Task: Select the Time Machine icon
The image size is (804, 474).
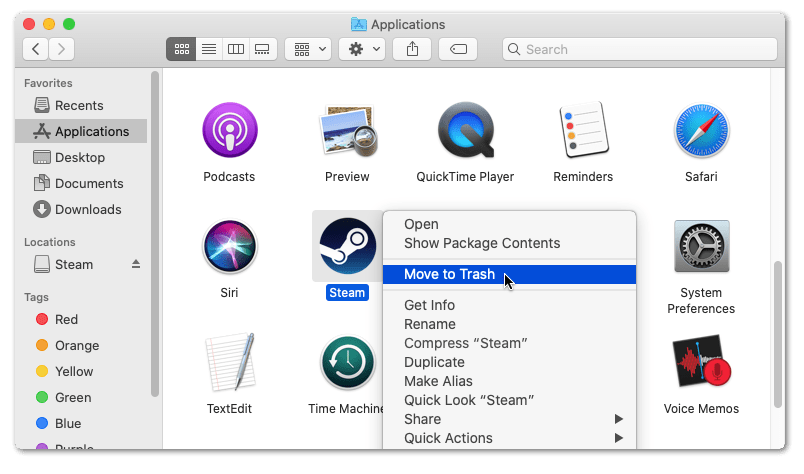Action: tap(348, 362)
